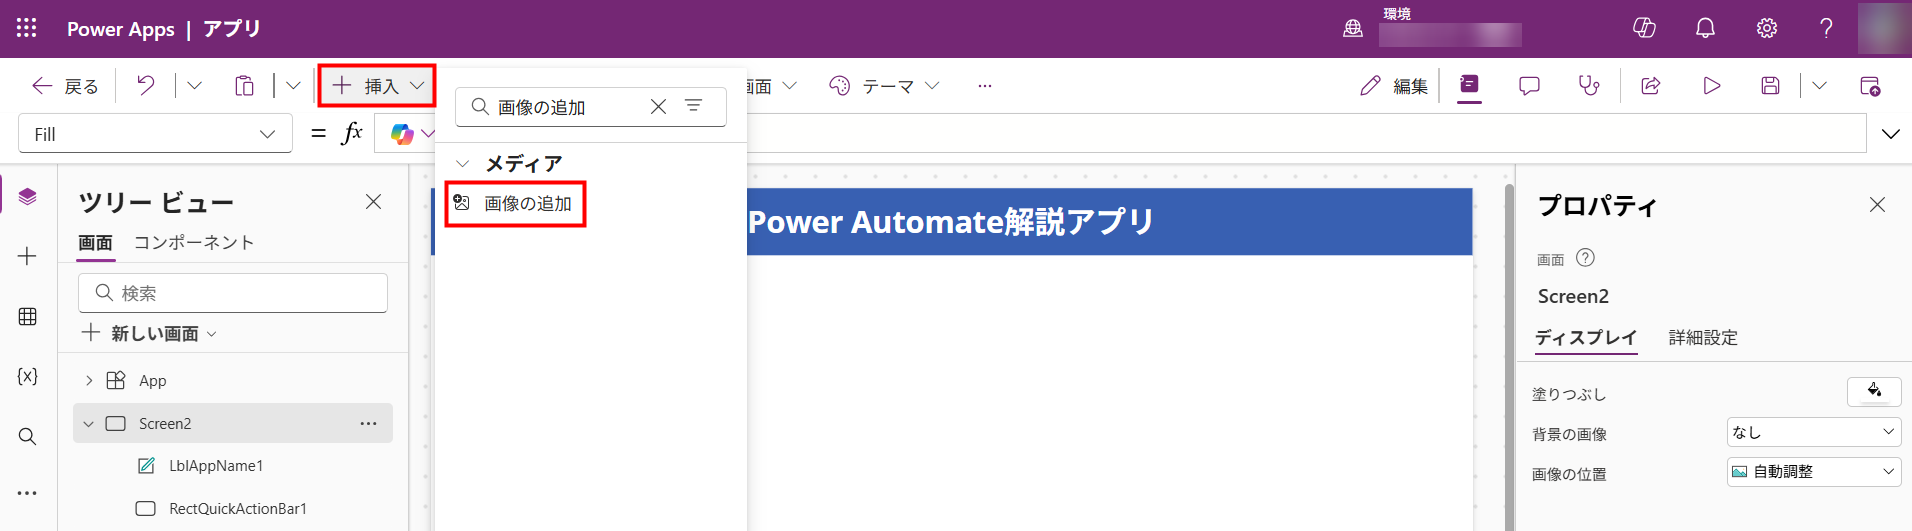
Task: Open the Fill property dropdown
Action: point(155,134)
